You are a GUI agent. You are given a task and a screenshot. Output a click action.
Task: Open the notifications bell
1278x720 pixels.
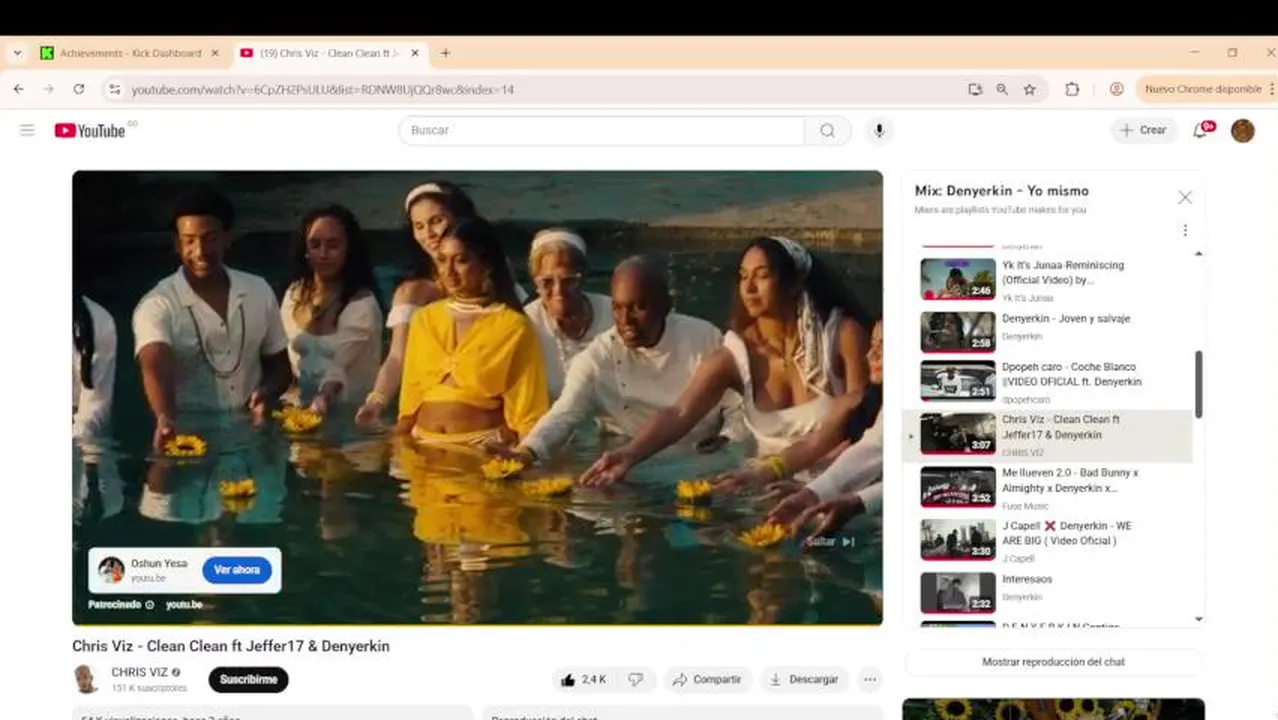click(x=1201, y=130)
